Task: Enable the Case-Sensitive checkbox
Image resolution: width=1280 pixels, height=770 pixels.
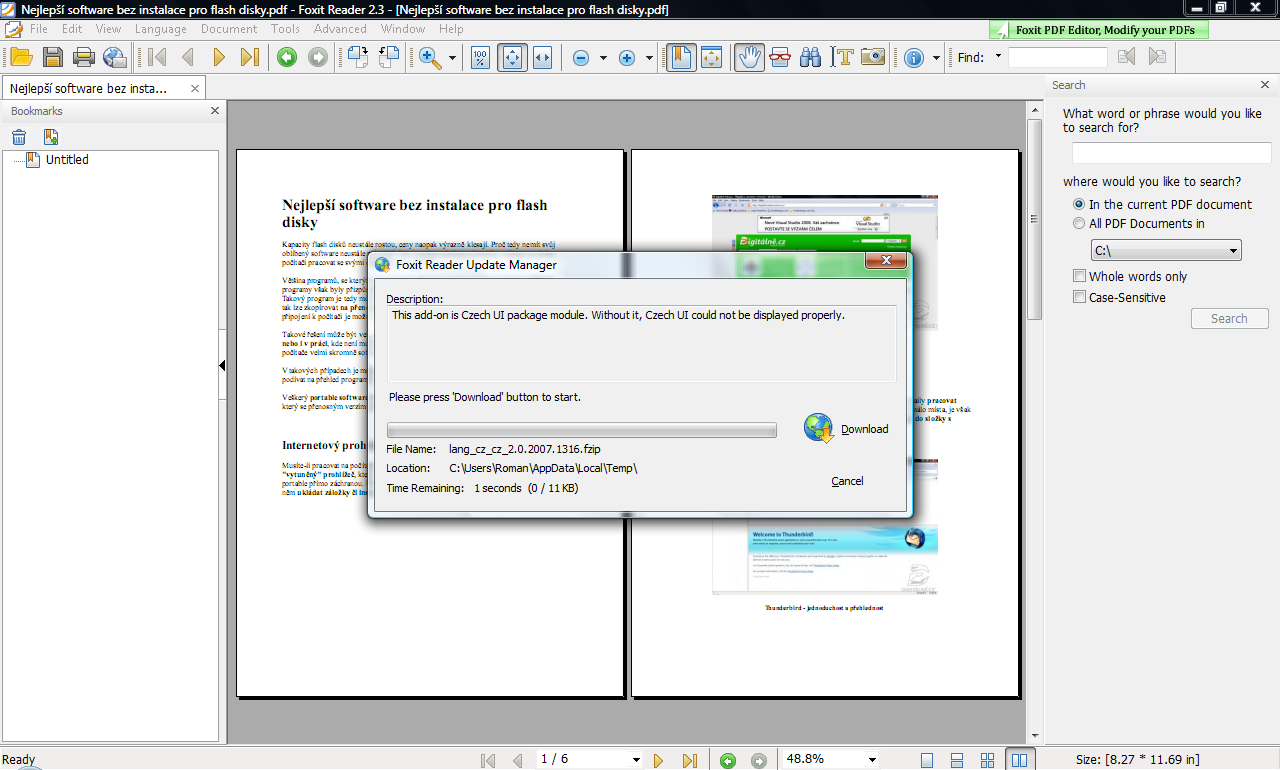Action: tap(1079, 297)
